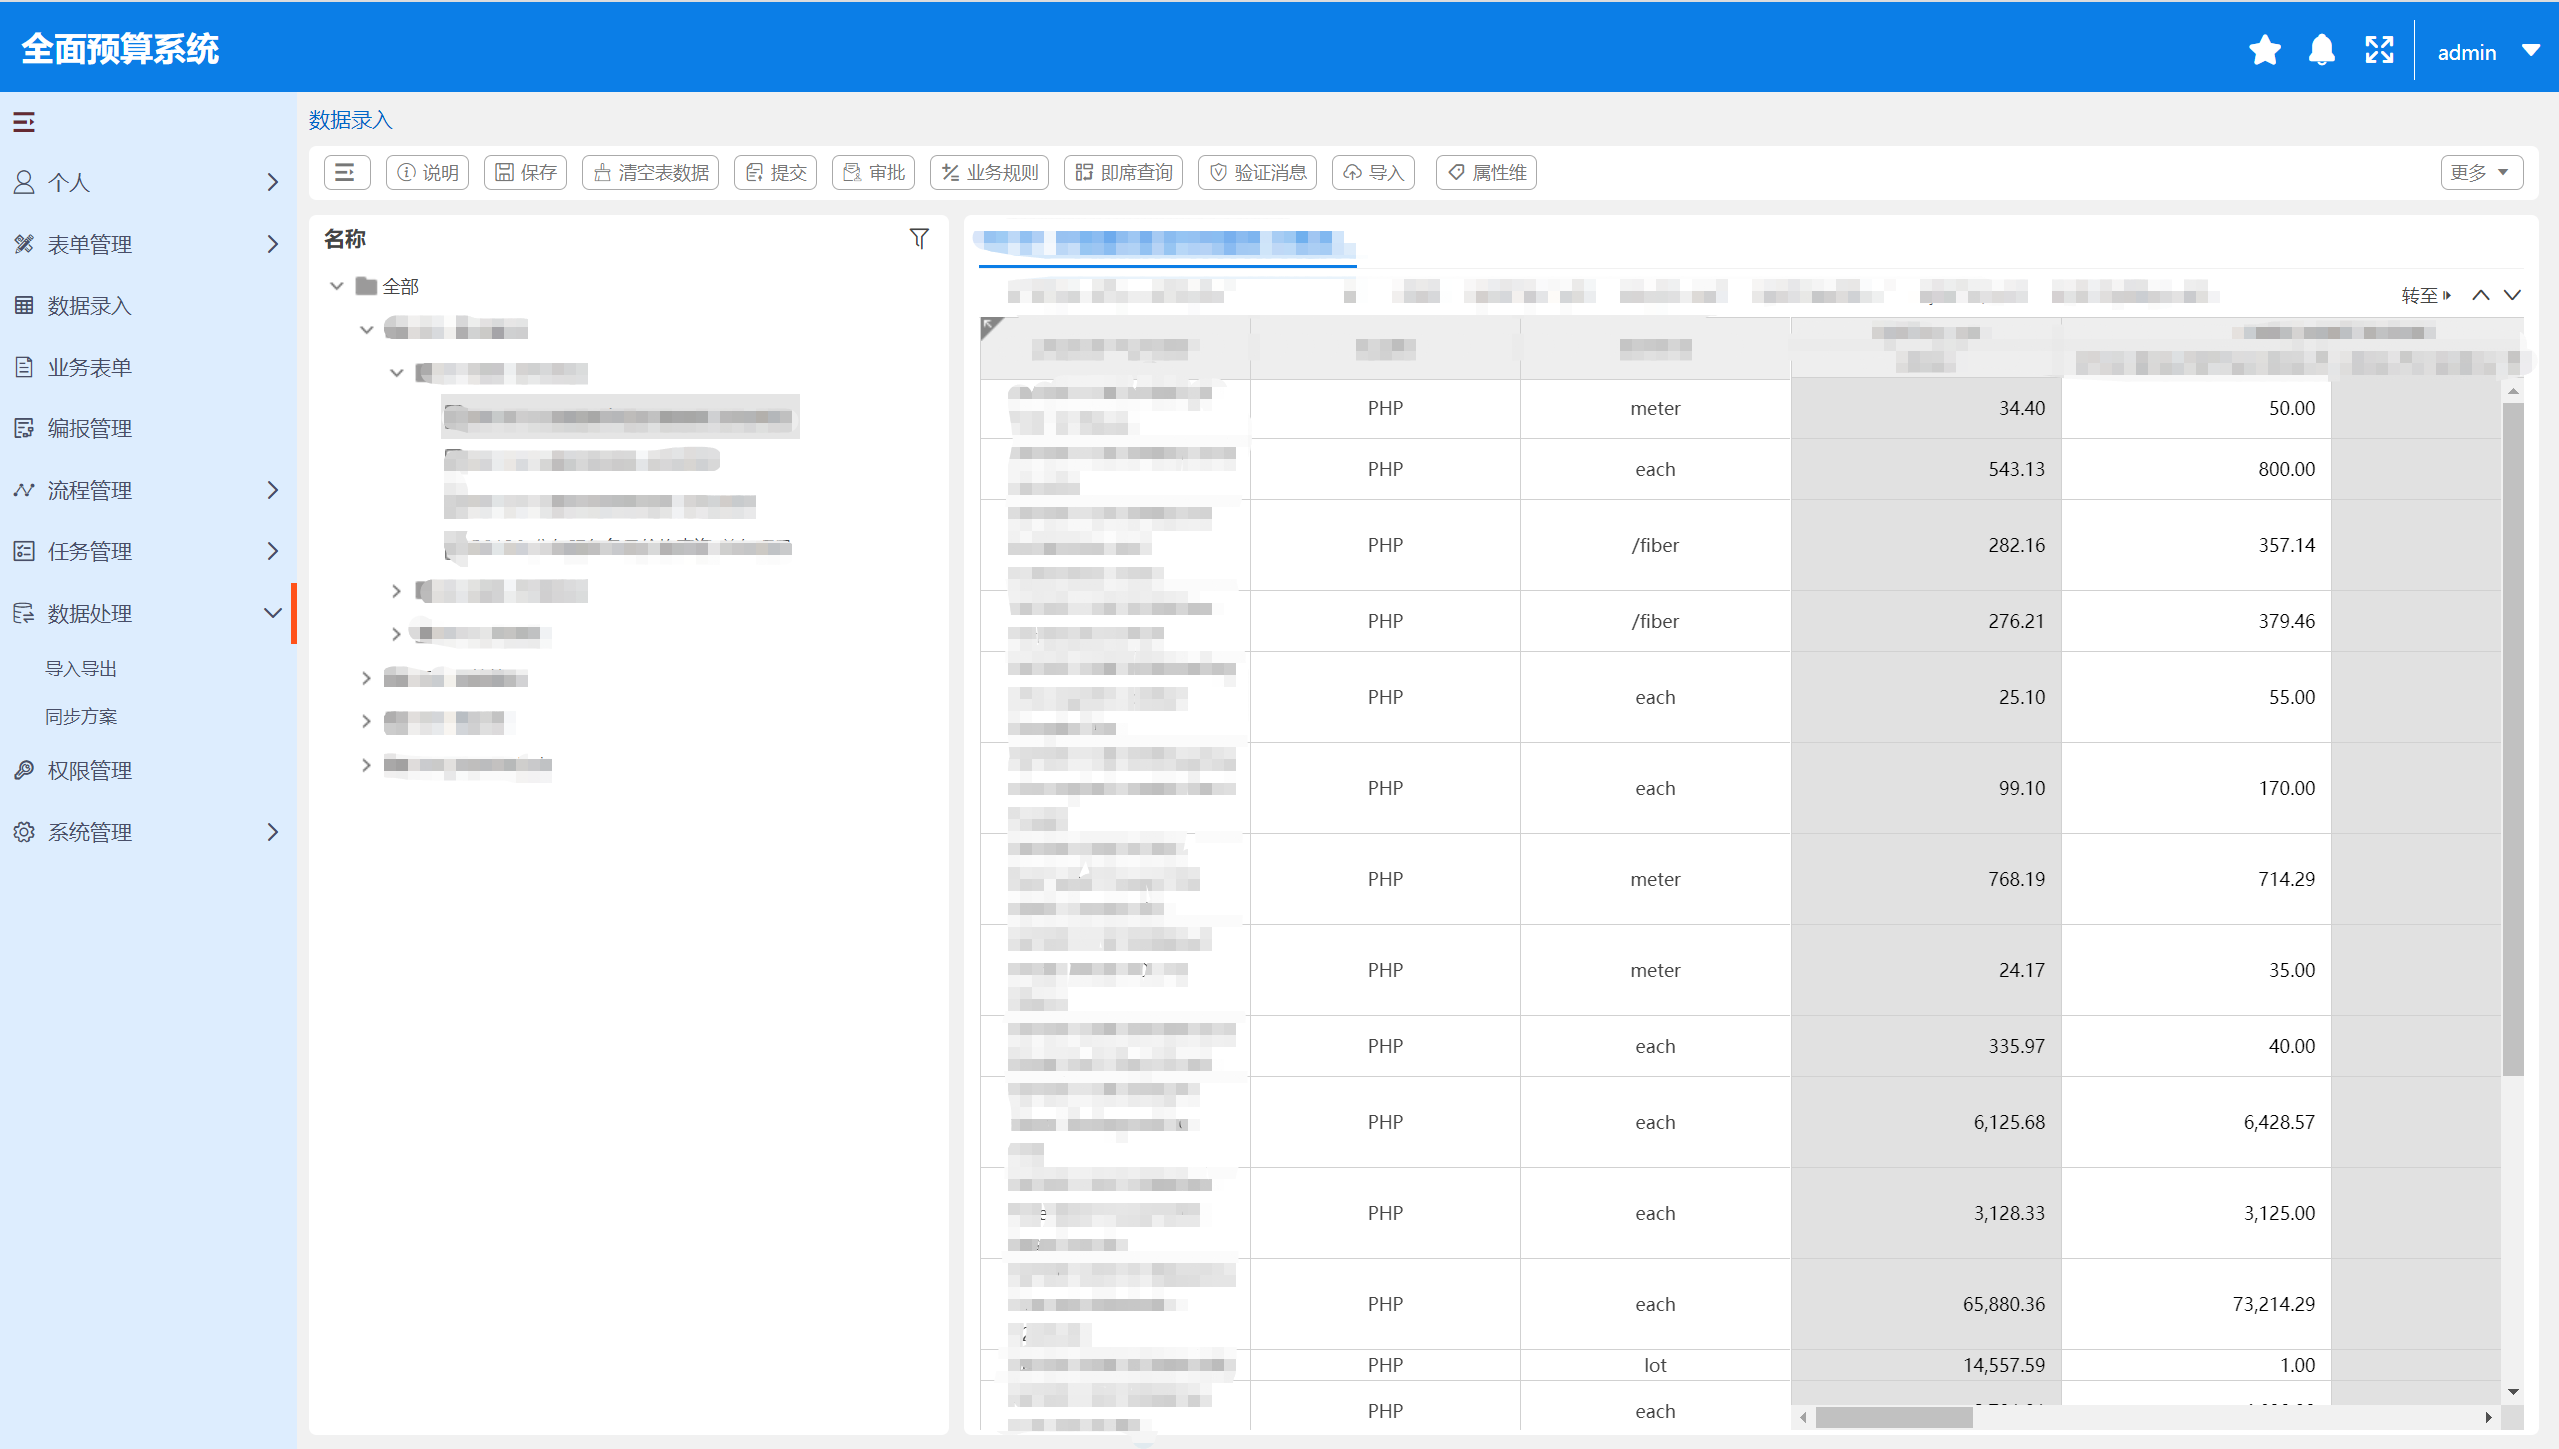Click the 数据录入 breadcrumb title

[350, 120]
